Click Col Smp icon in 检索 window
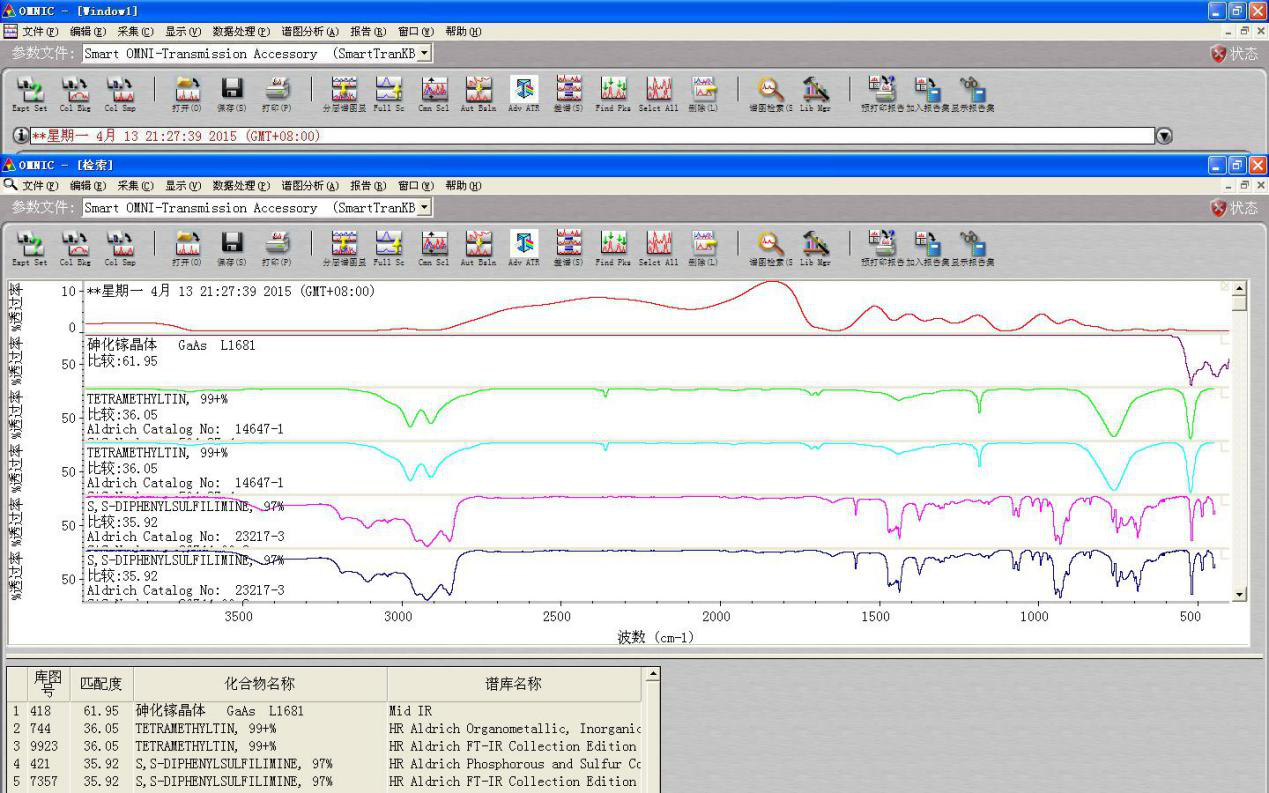The height and width of the screenshot is (793, 1269). (120, 246)
